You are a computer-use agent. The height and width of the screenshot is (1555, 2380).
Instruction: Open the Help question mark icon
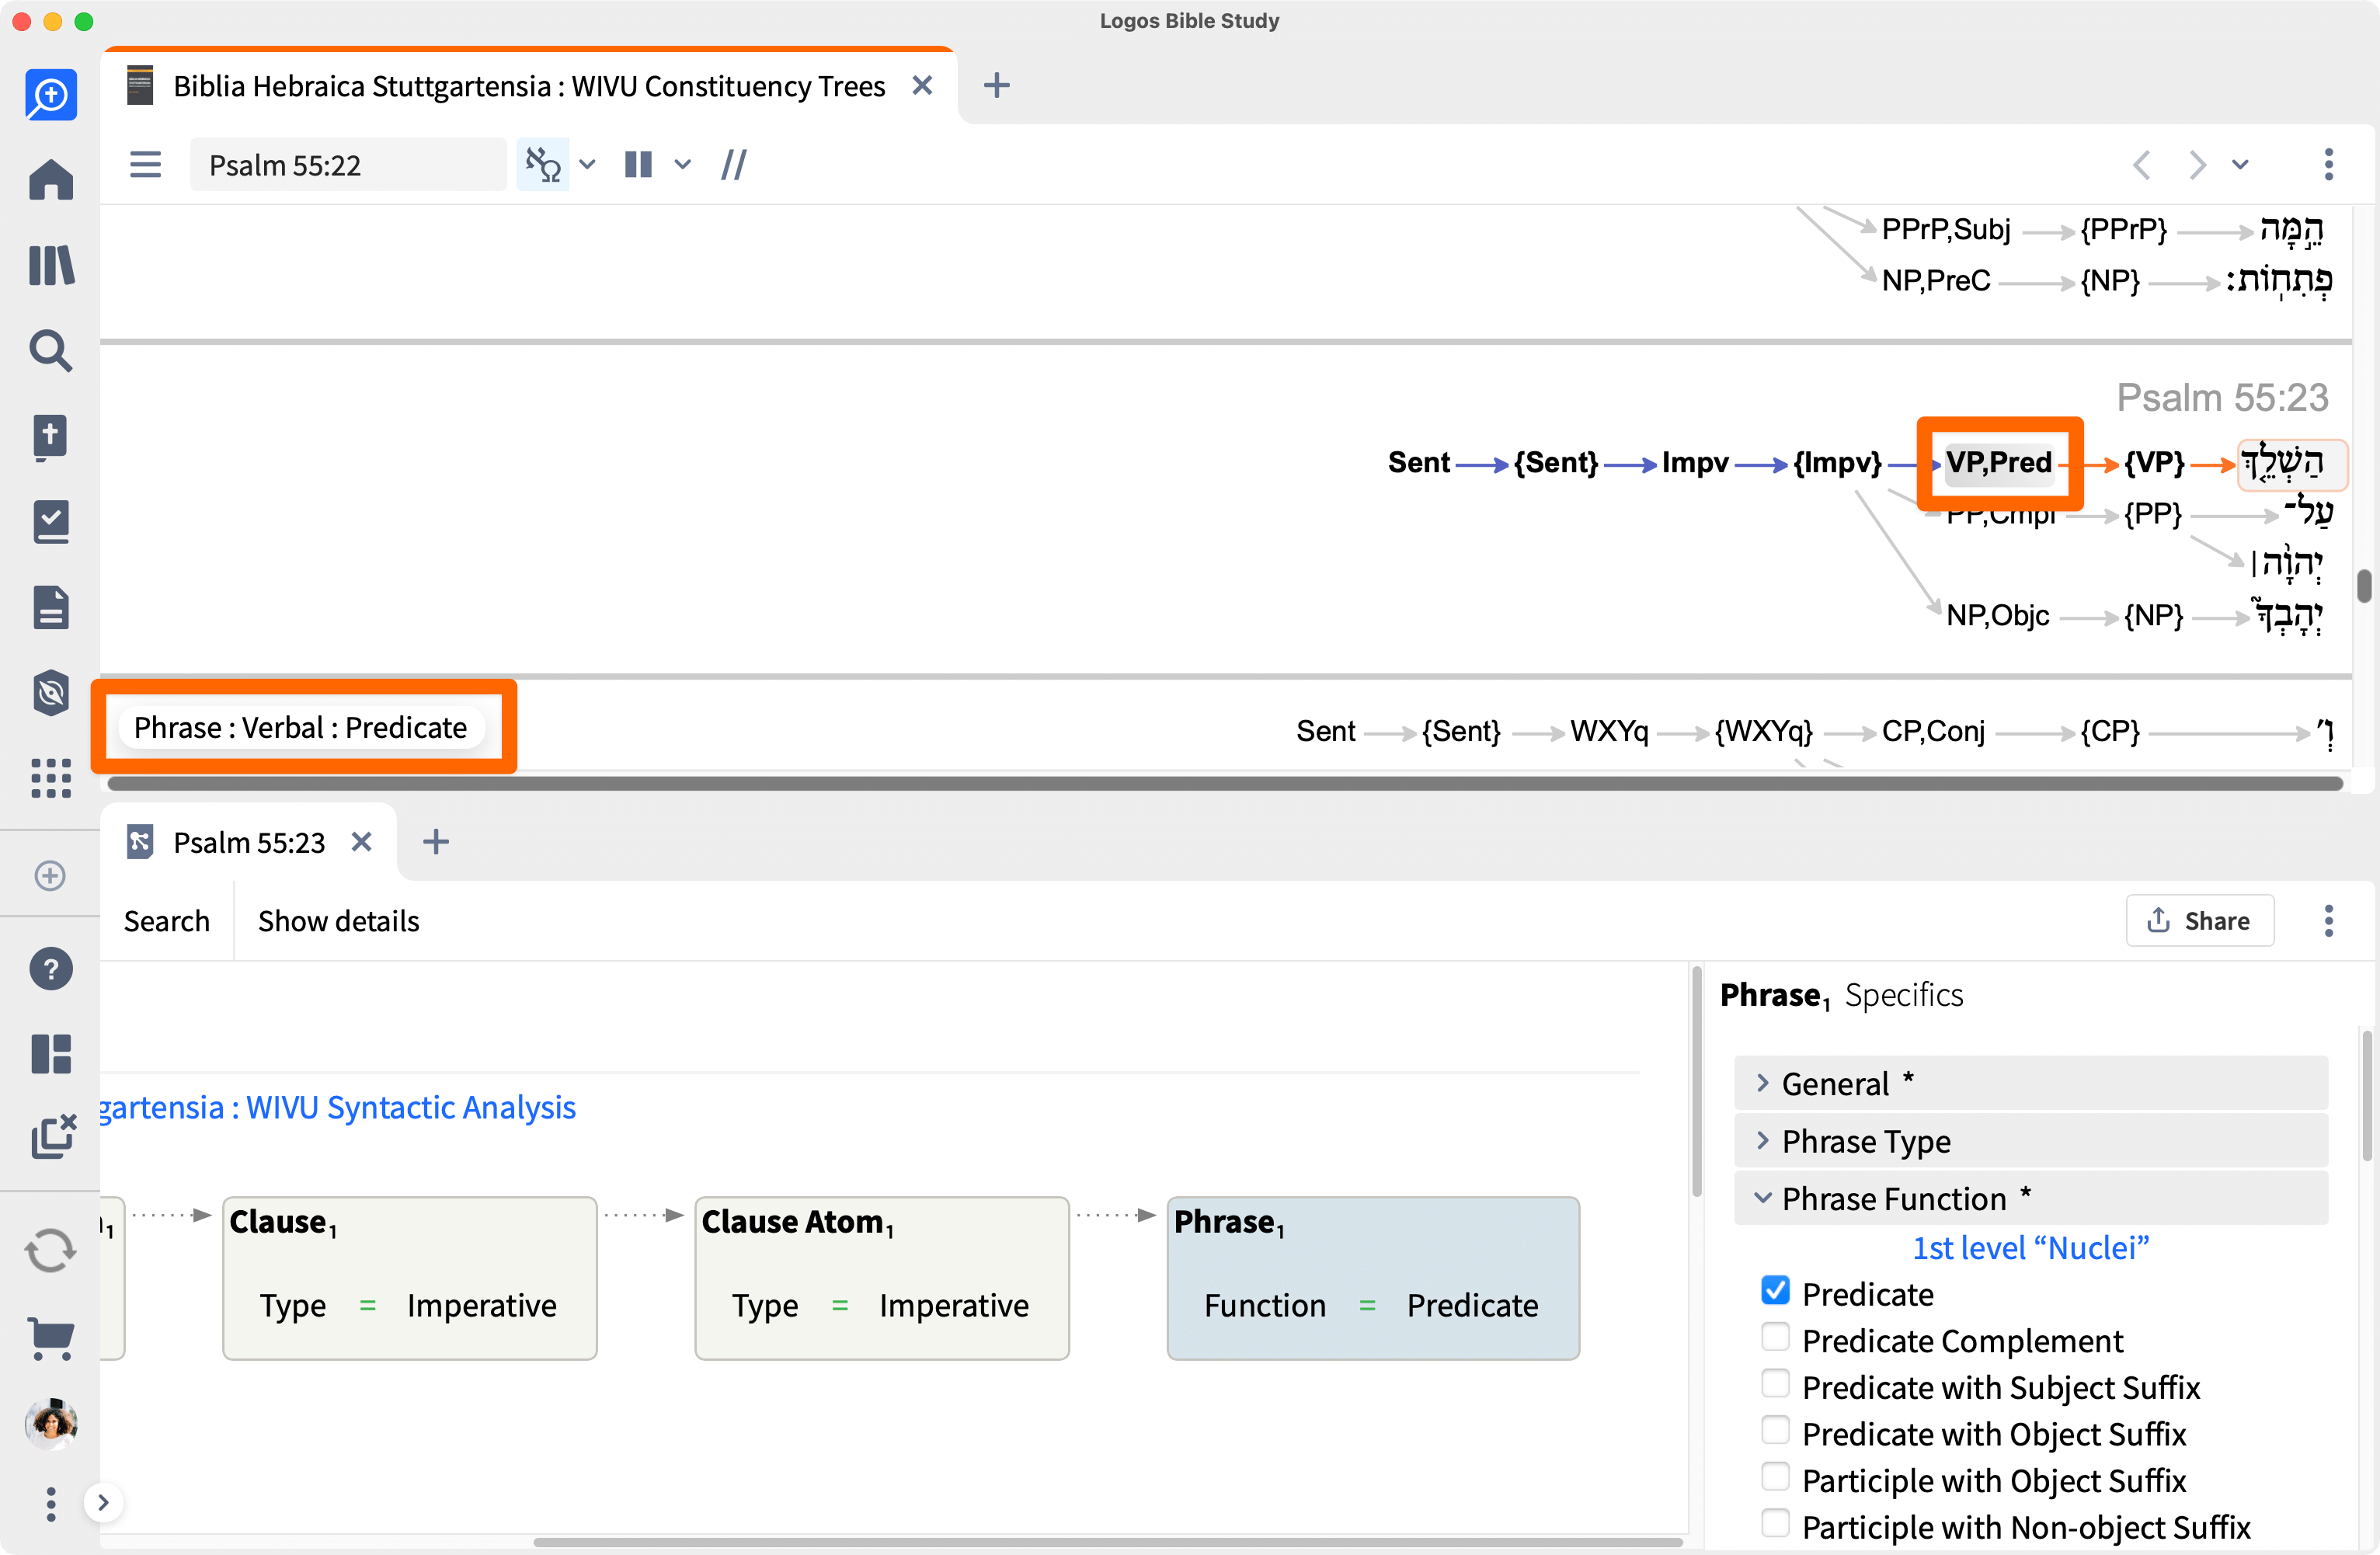coord(51,969)
